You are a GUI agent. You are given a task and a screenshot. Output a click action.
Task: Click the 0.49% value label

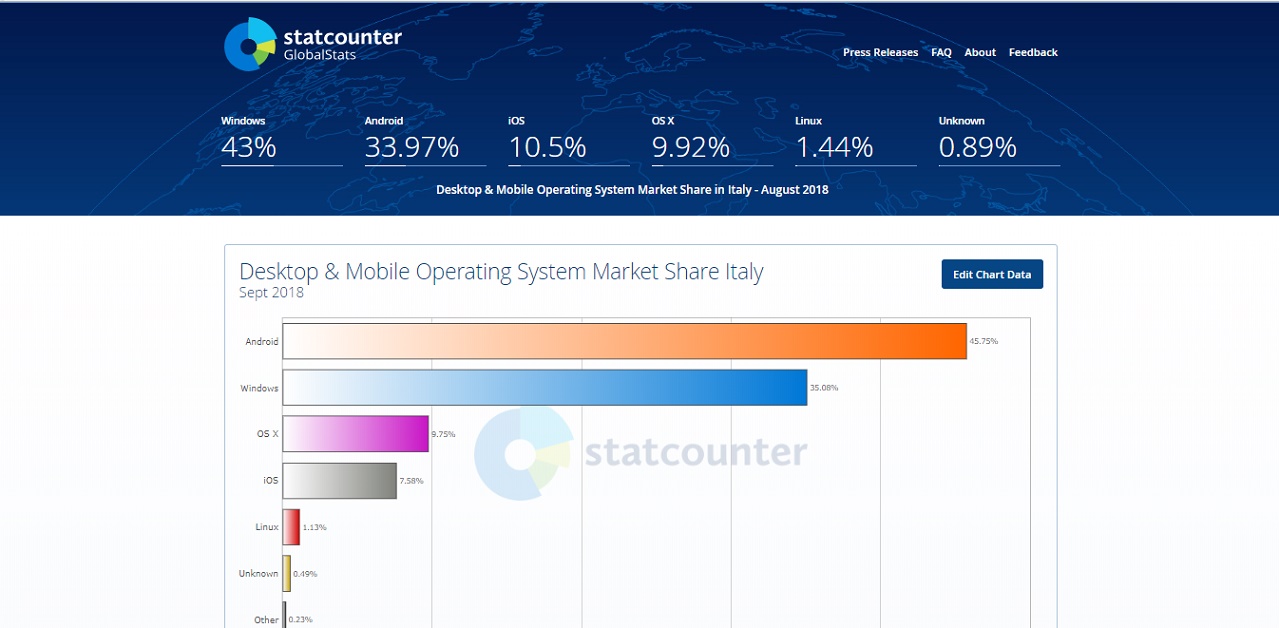pyautogui.click(x=305, y=574)
